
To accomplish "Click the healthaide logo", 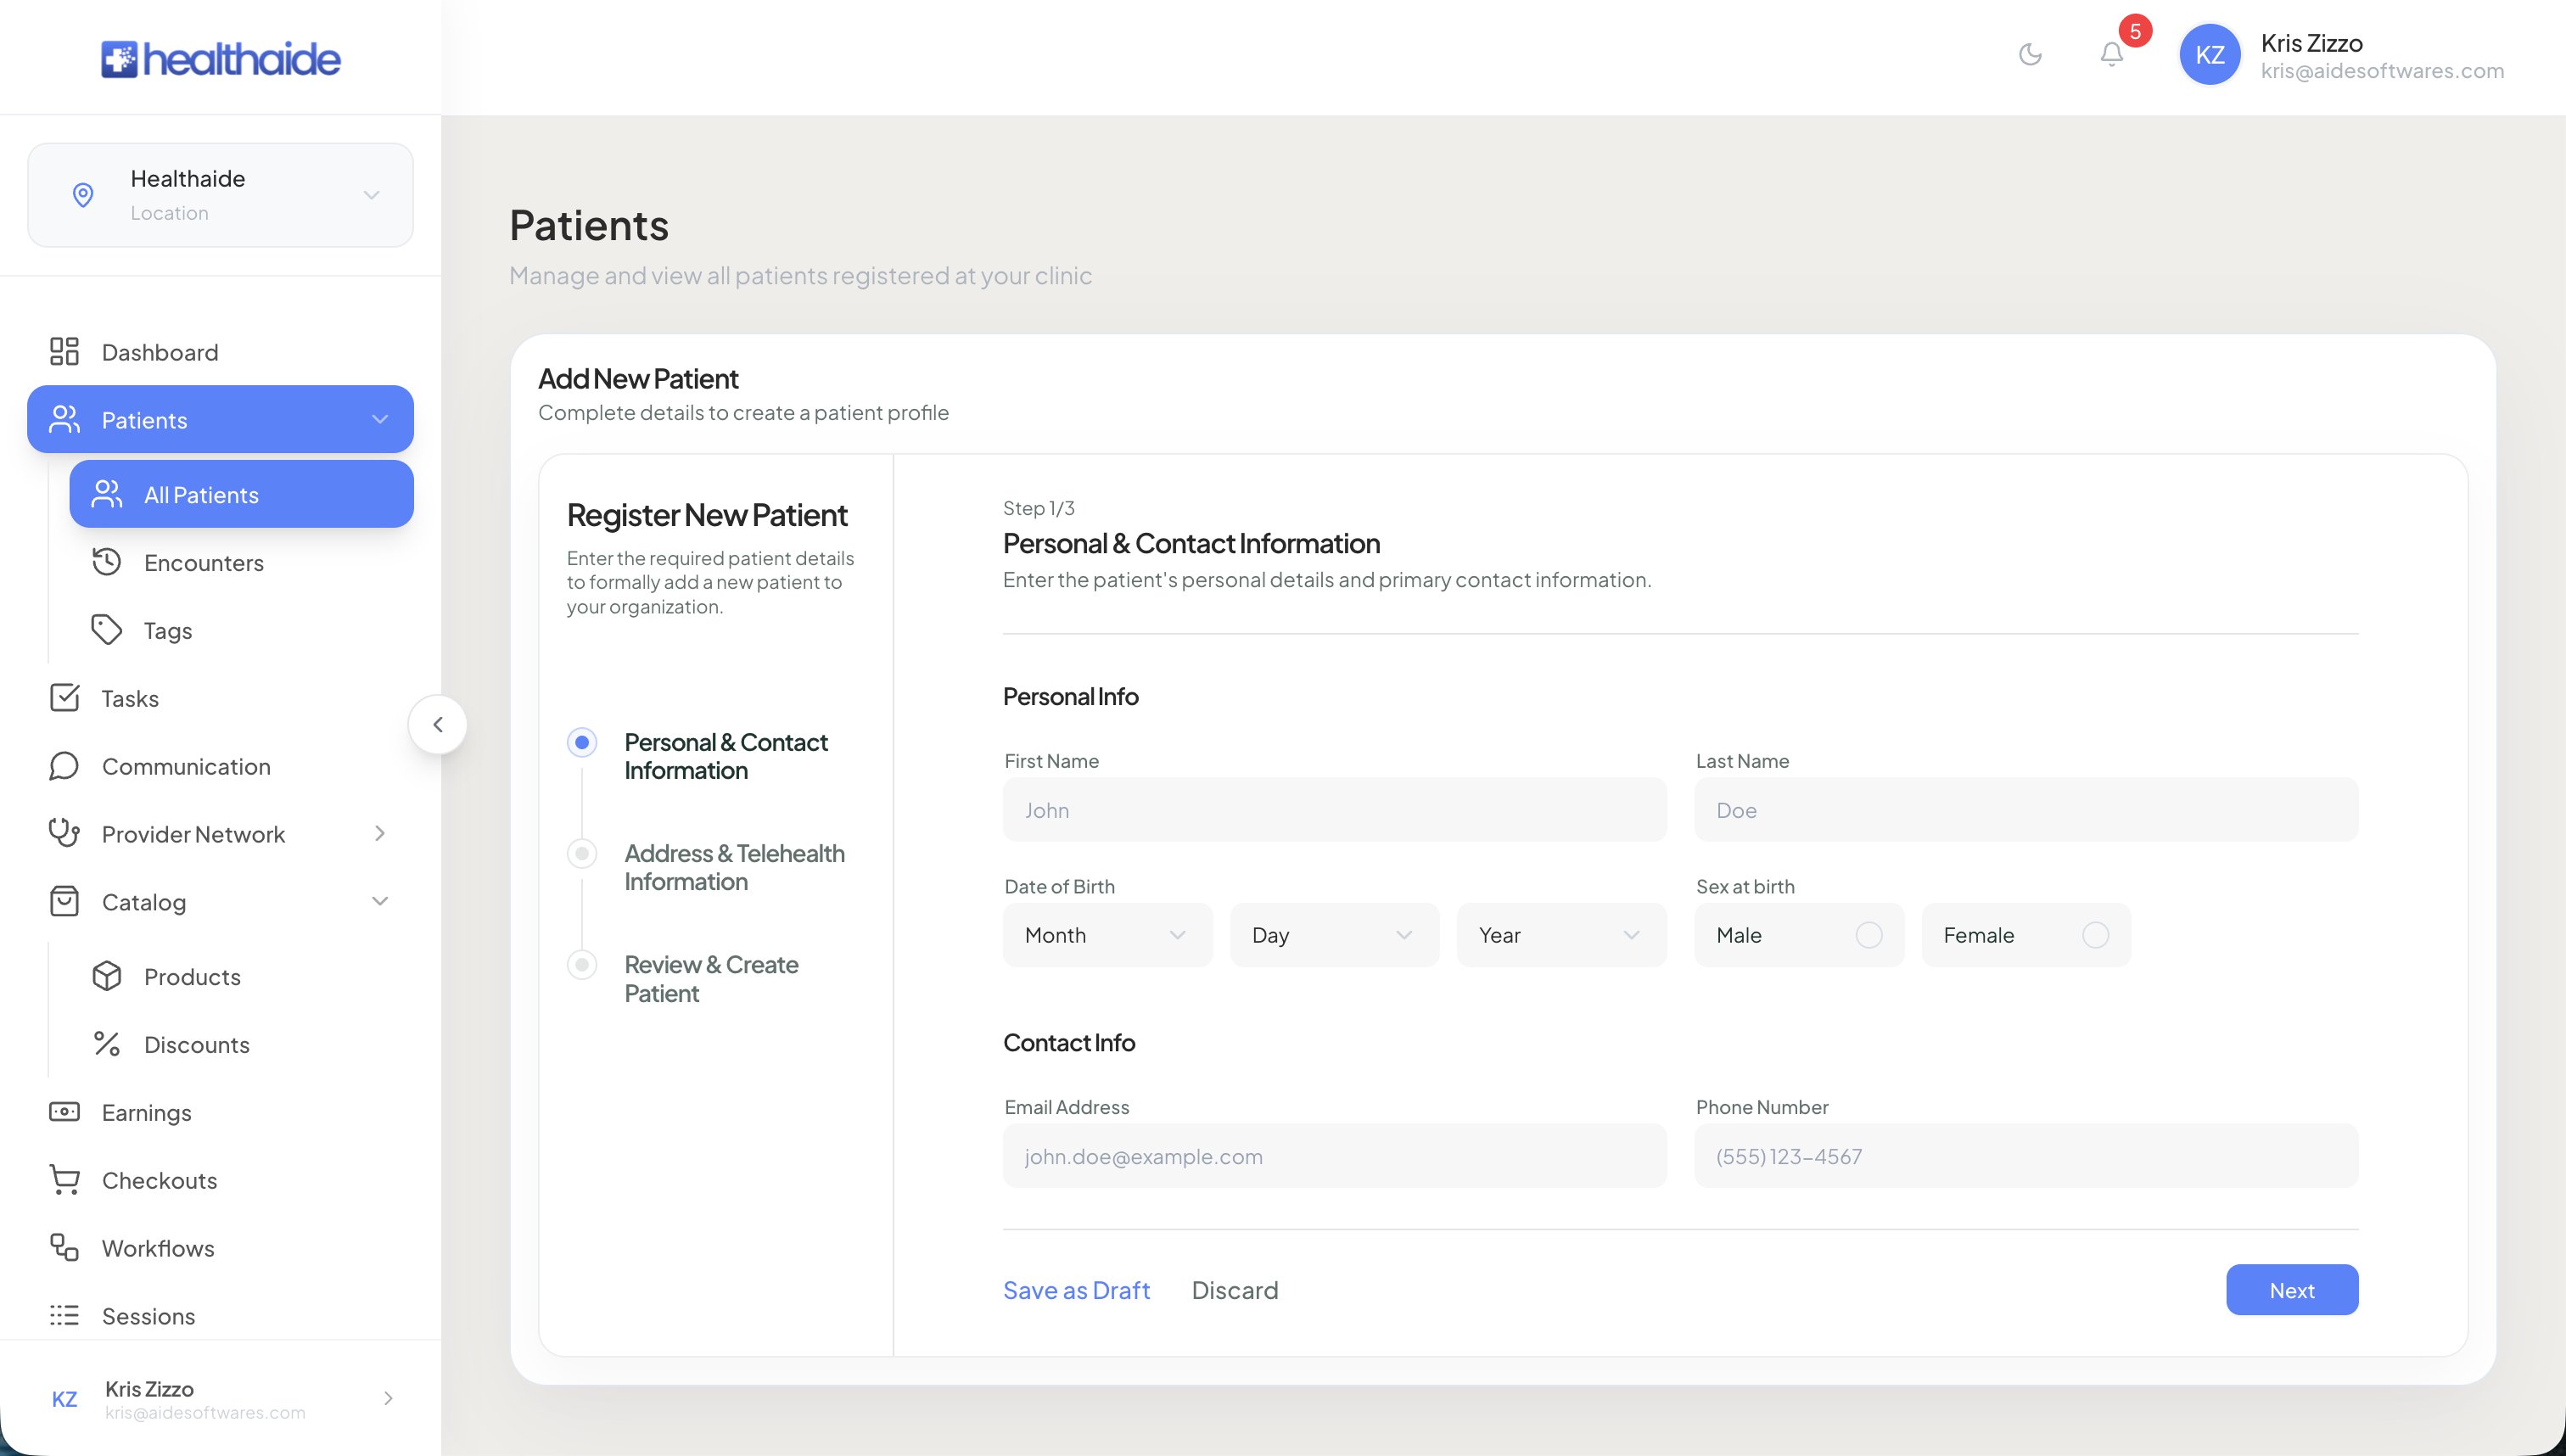I will click(x=220, y=59).
